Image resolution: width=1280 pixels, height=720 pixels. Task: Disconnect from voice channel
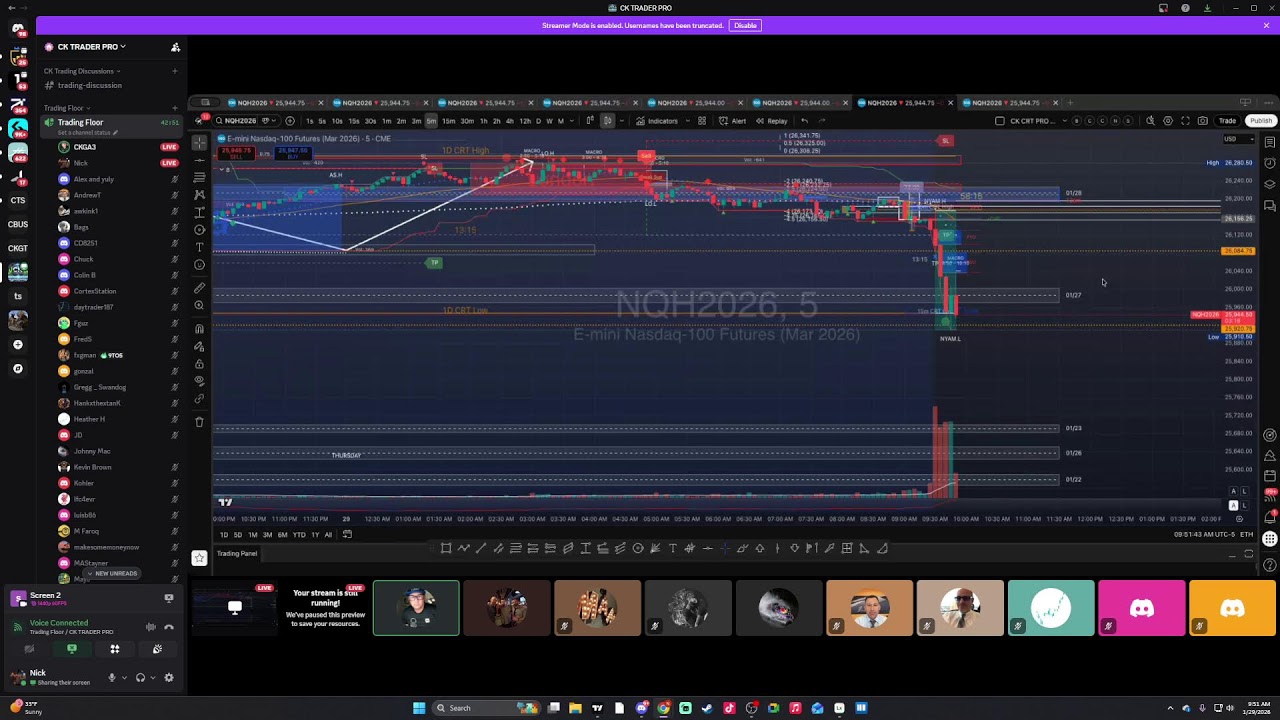[169, 627]
